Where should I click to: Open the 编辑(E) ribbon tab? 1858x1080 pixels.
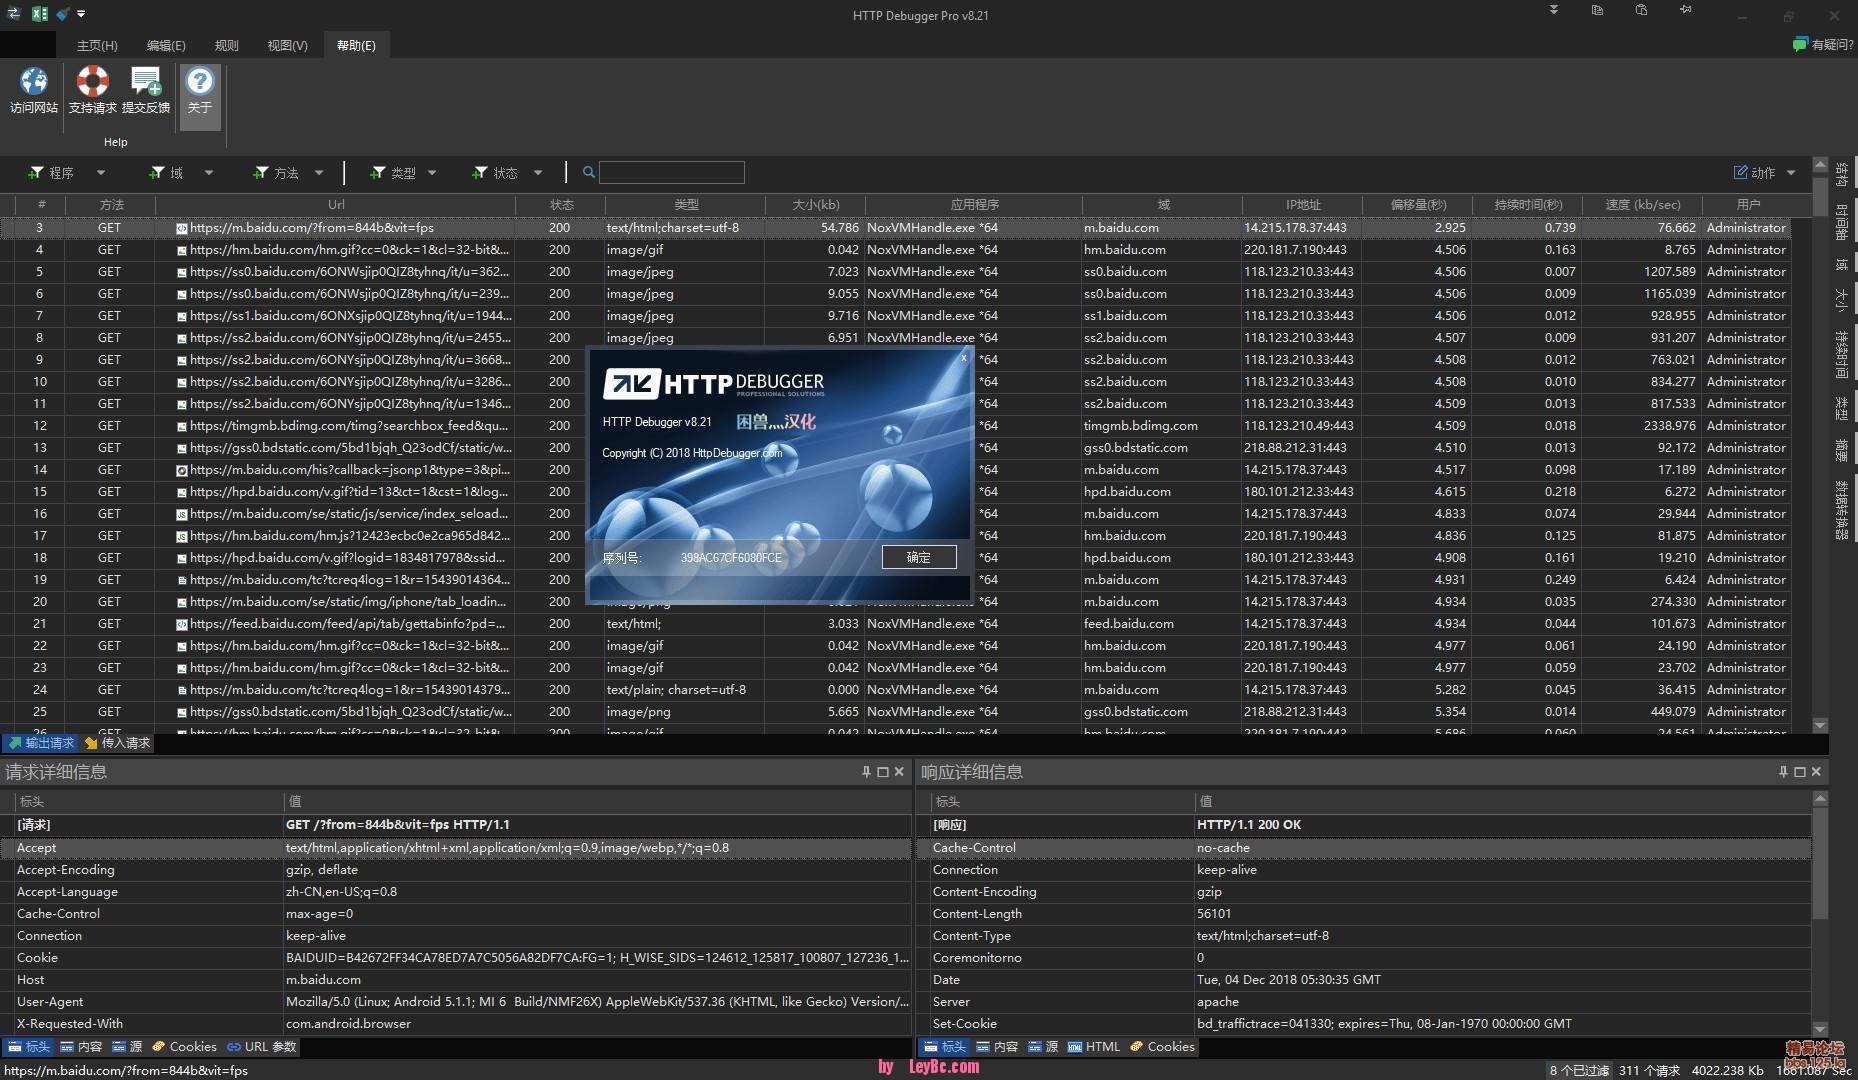tap(166, 45)
